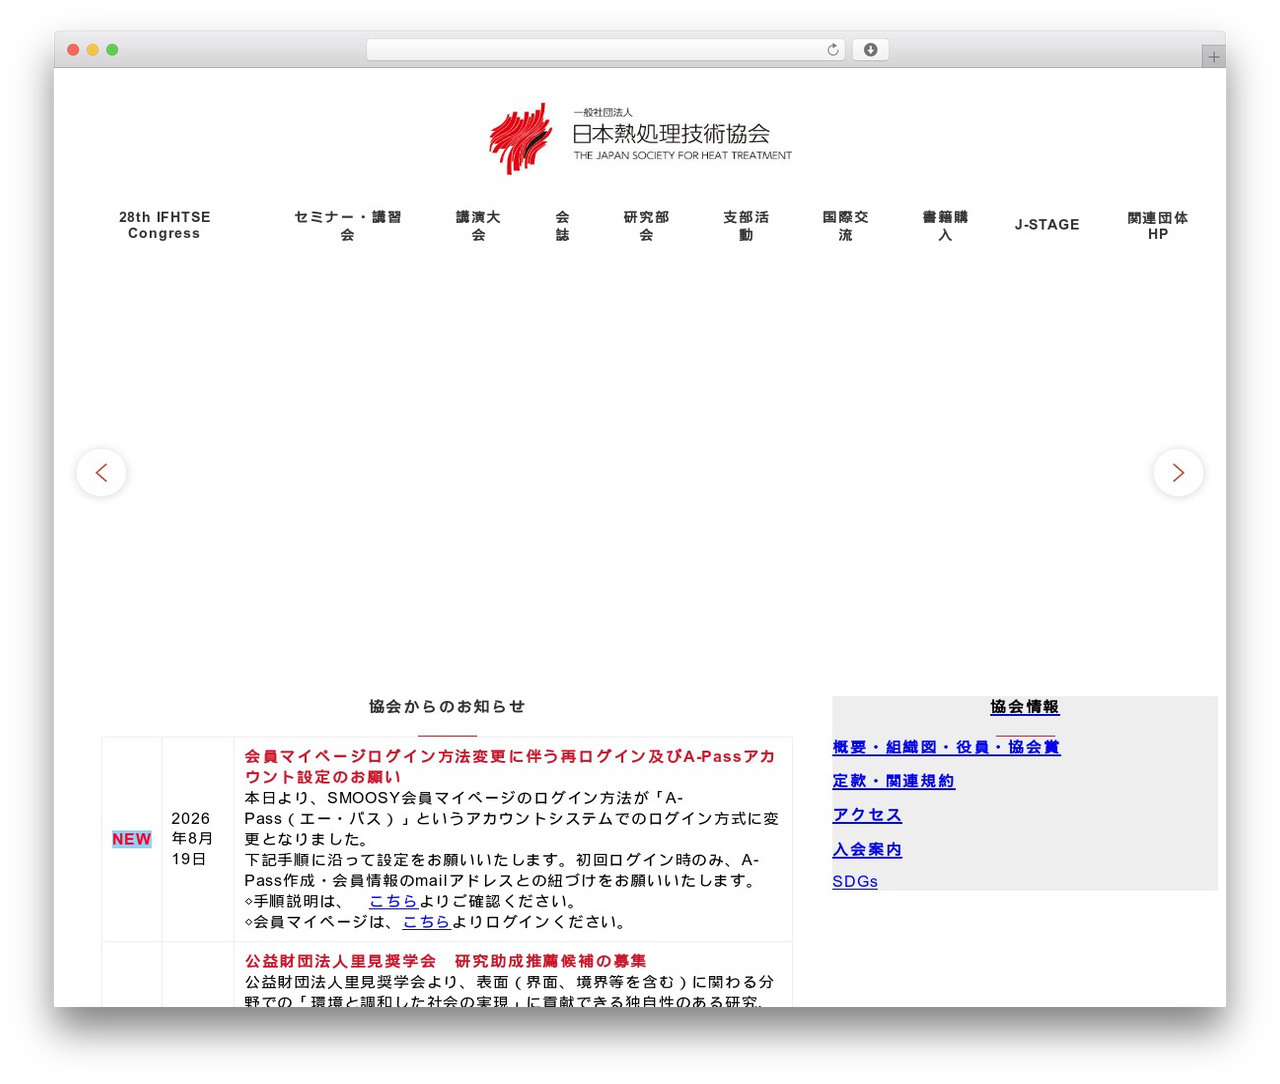Open the 定款・関連規約 link
This screenshot has width=1280, height=1084.
[x=894, y=781]
